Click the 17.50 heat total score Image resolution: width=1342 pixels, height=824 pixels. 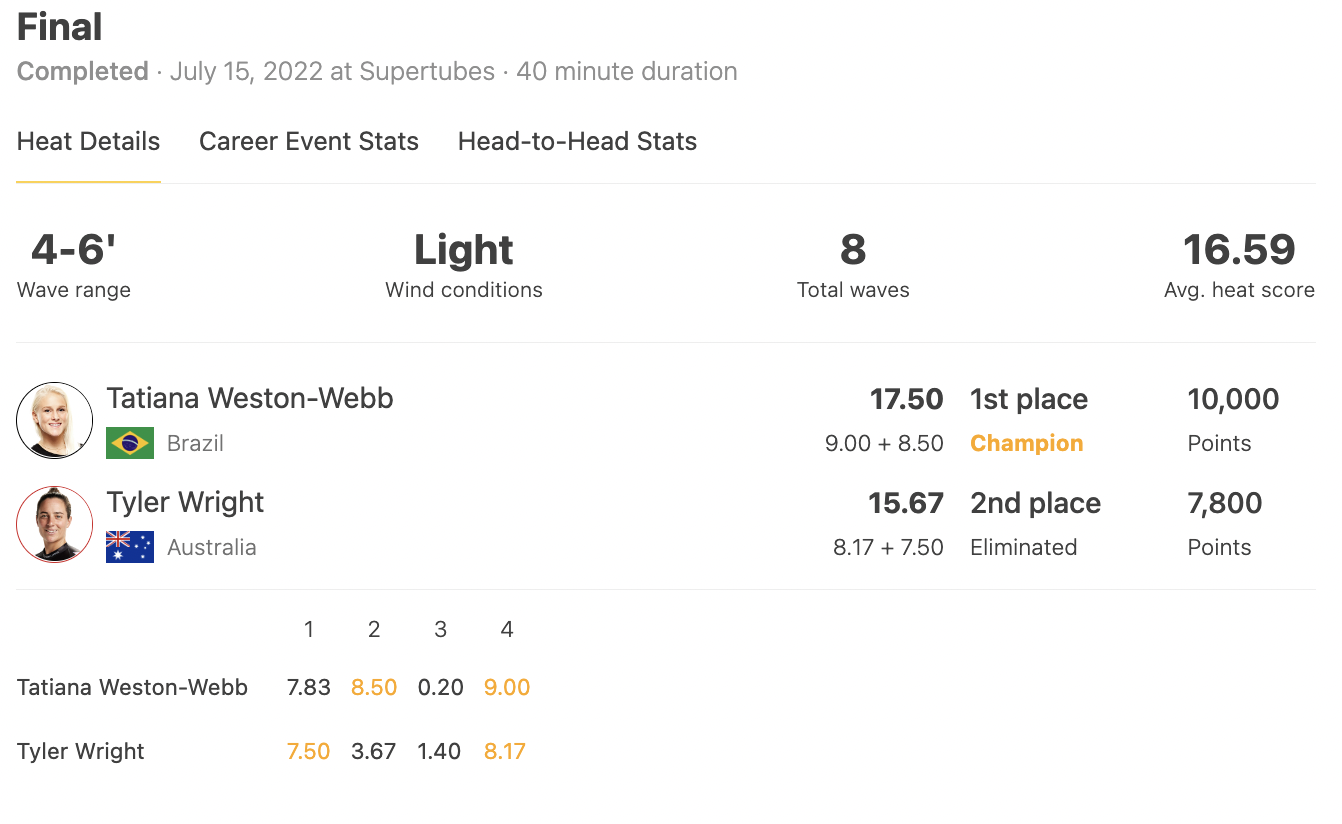pos(906,399)
